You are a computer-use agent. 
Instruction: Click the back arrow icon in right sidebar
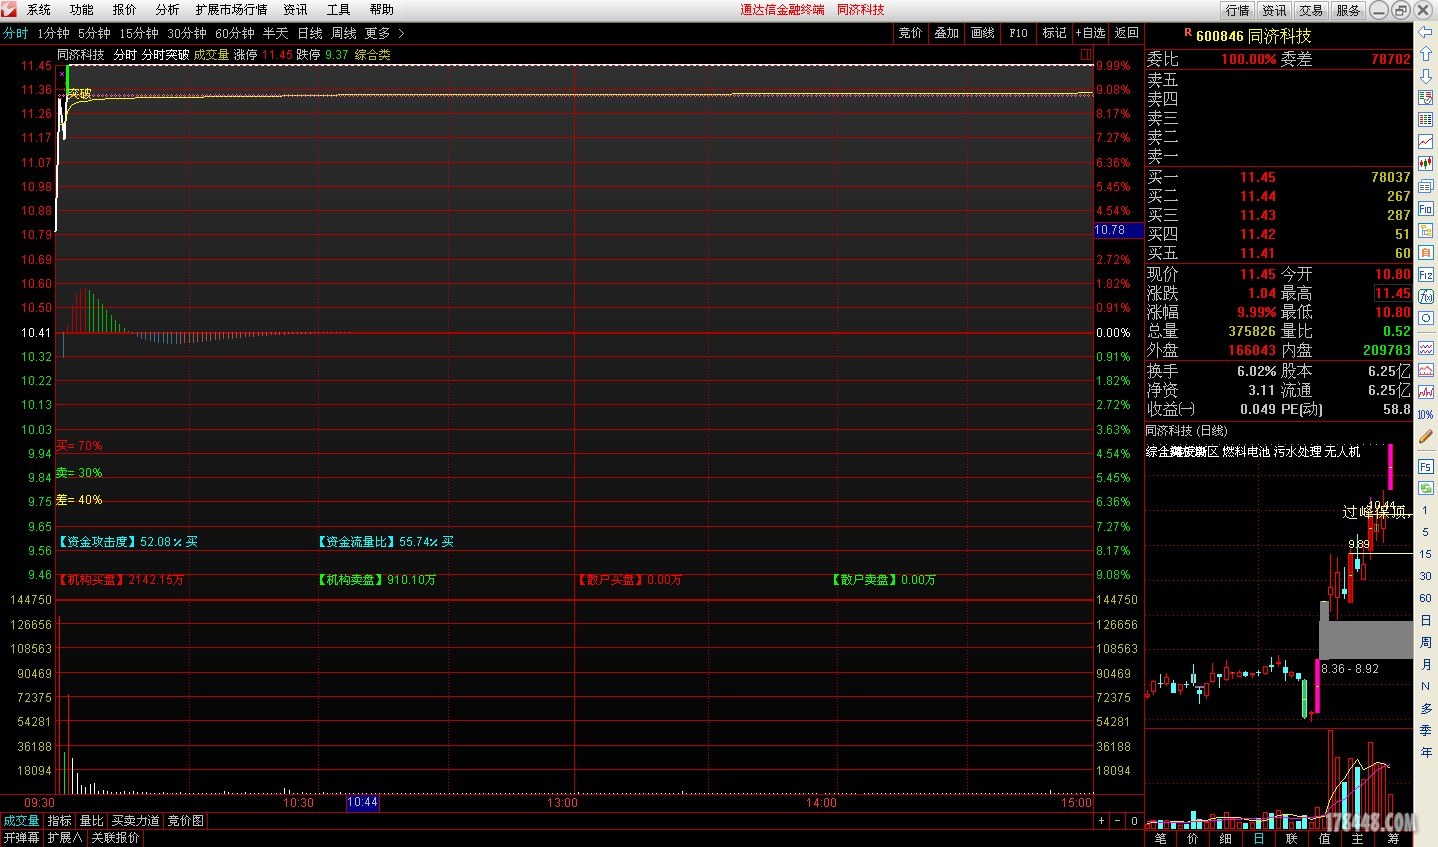[1426, 32]
